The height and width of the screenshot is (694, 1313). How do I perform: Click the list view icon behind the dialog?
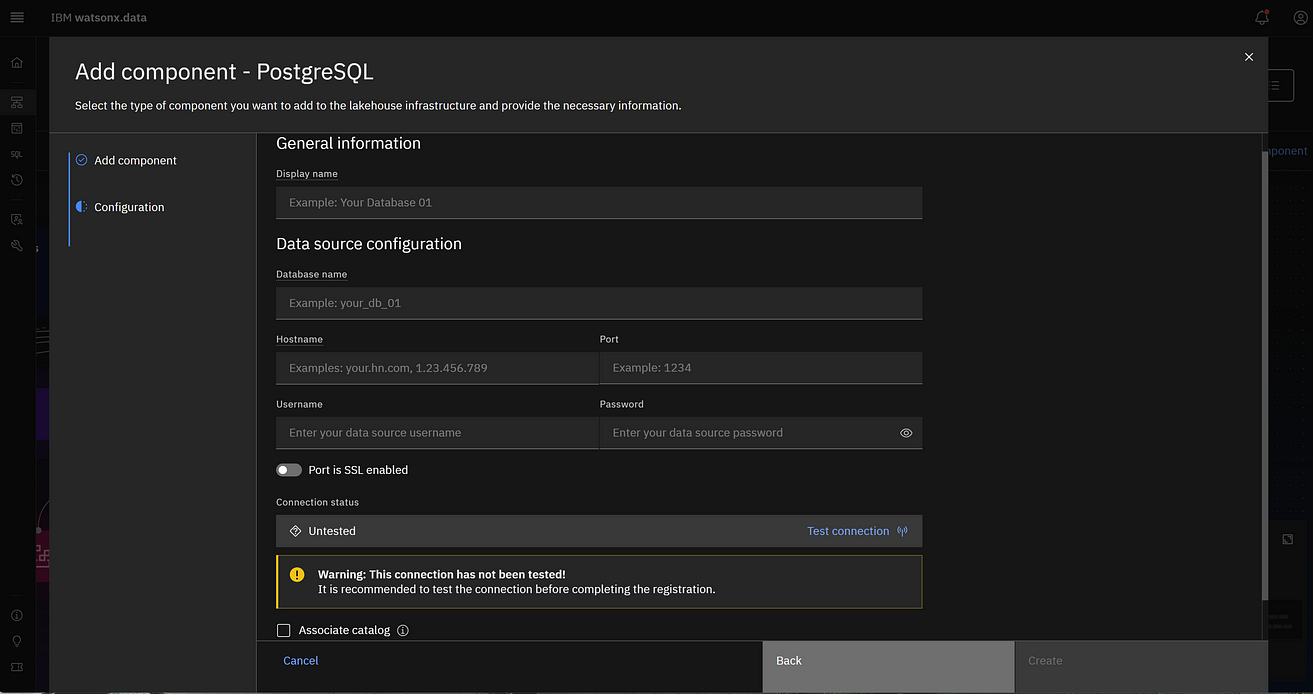pyautogui.click(x=1275, y=85)
